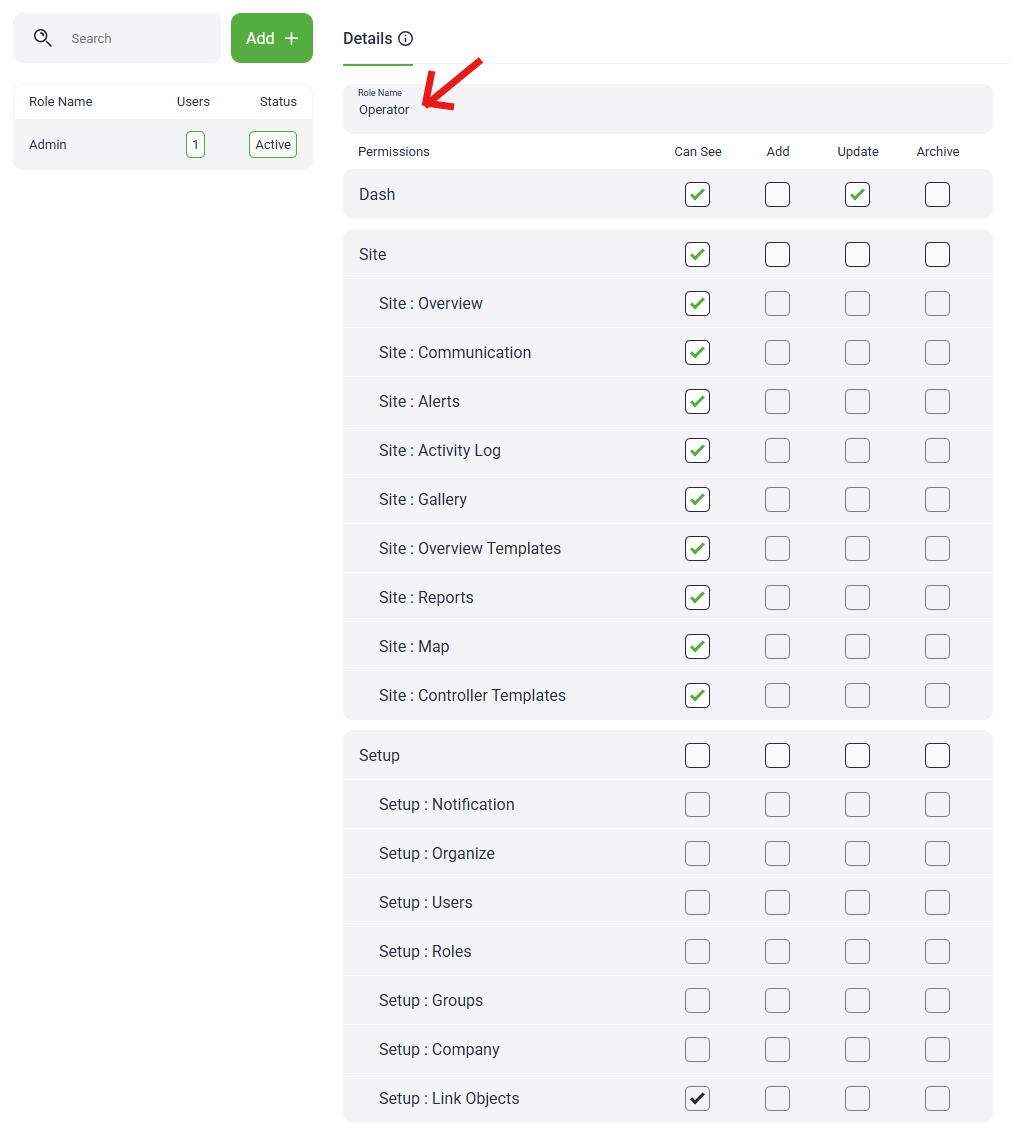
Task: Disable Dash Update permission
Action: (857, 195)
